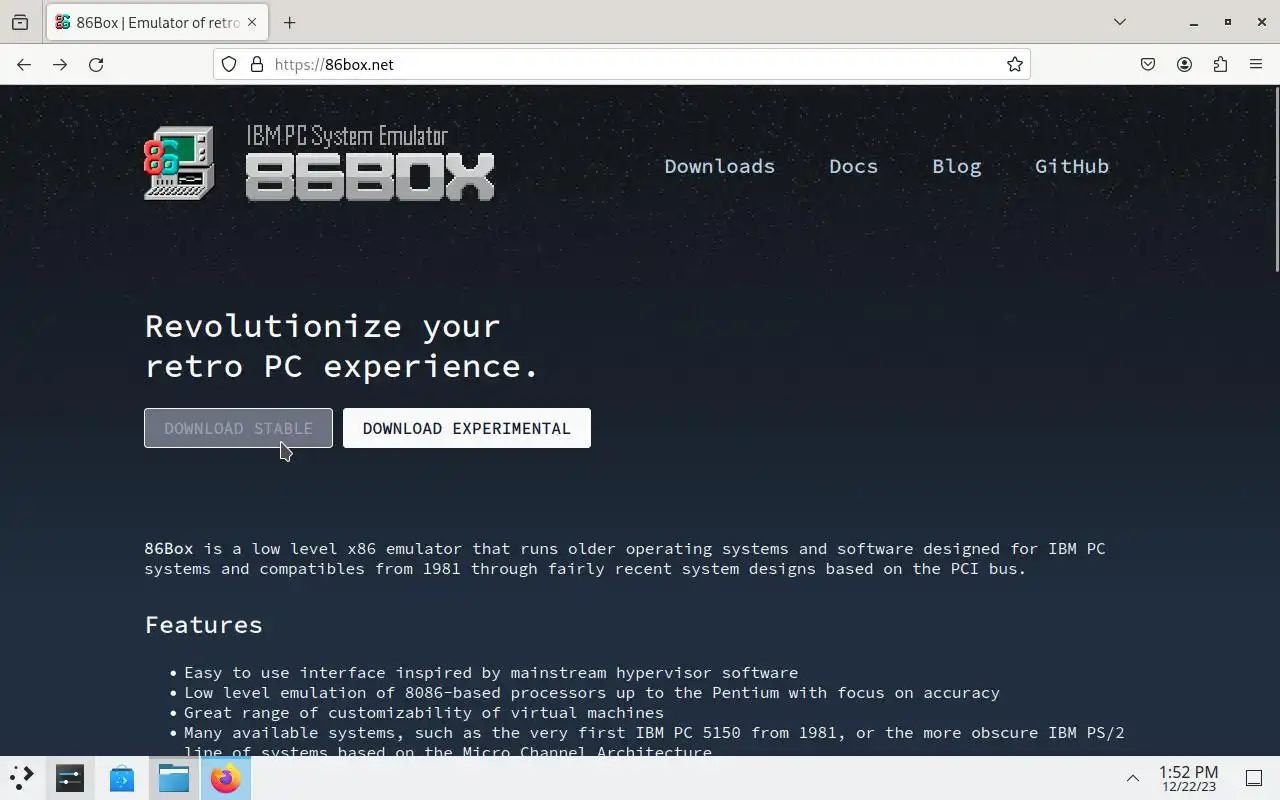The height and width of the screenshot is (800, 1280).
Task: Open the Firefox account icon
Action: pyautogui.click(x=1184, y=64)
